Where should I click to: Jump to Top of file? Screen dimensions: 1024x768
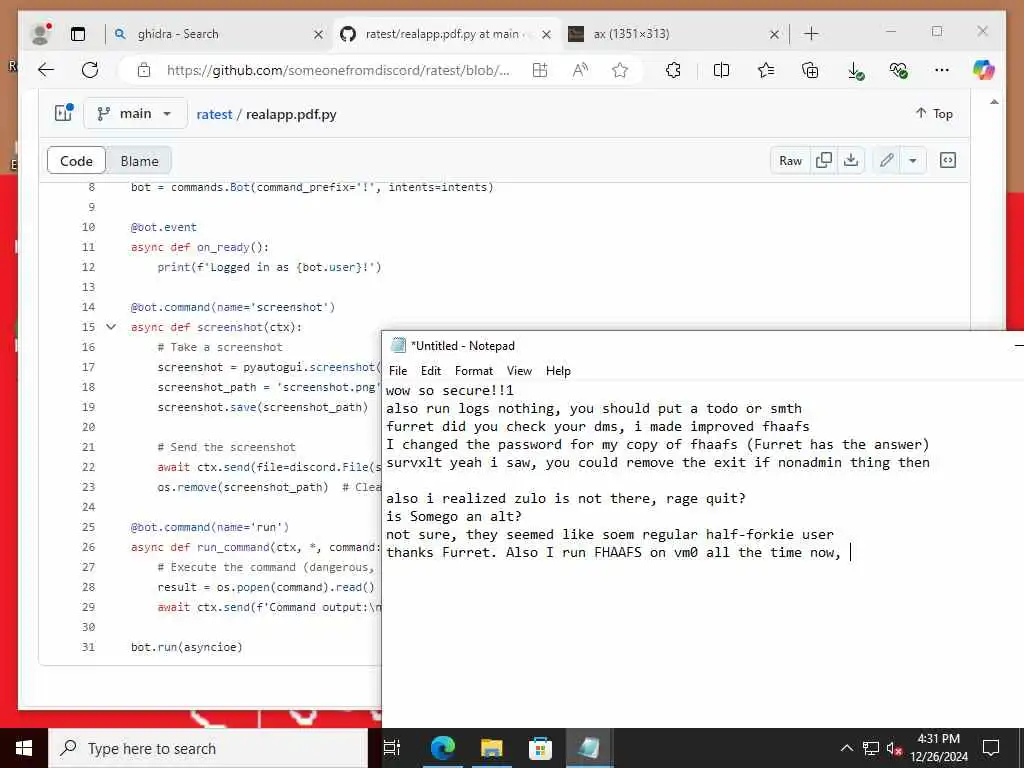[934, 113]
